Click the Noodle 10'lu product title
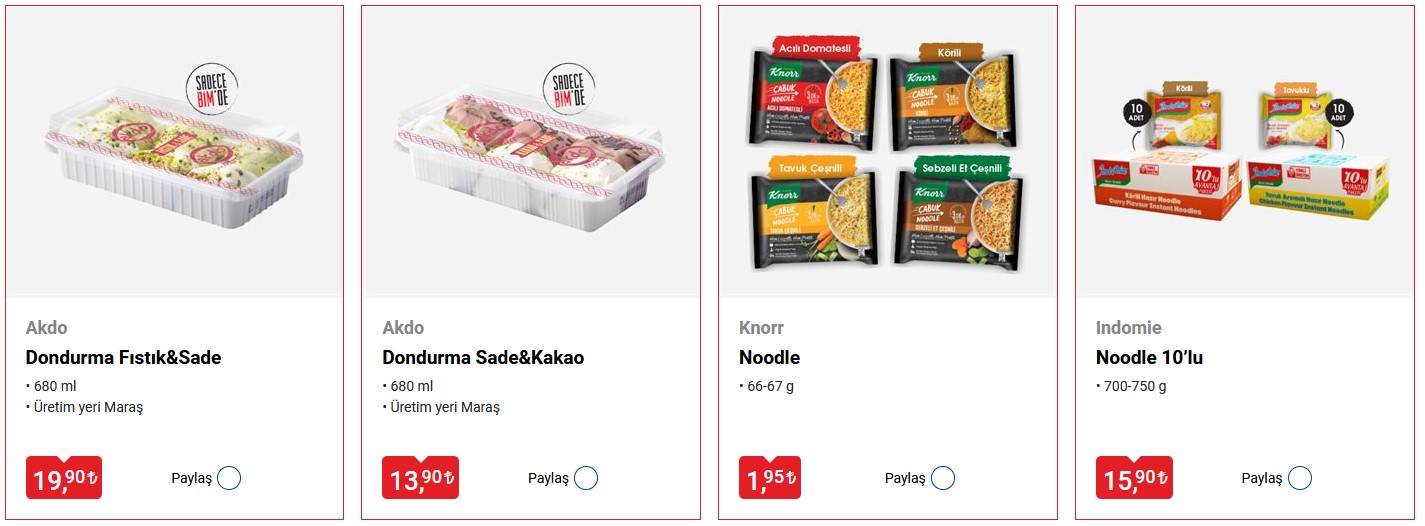Image resolution: width=1425 pixels, height=526 pixels. pos(1149,358)
